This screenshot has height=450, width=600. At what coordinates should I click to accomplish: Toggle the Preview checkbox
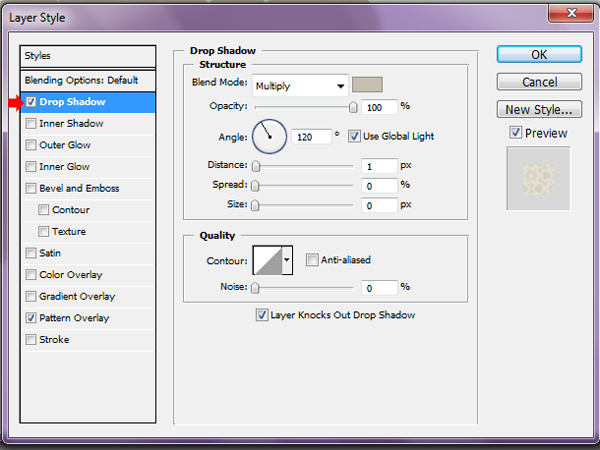coord(515,133)
